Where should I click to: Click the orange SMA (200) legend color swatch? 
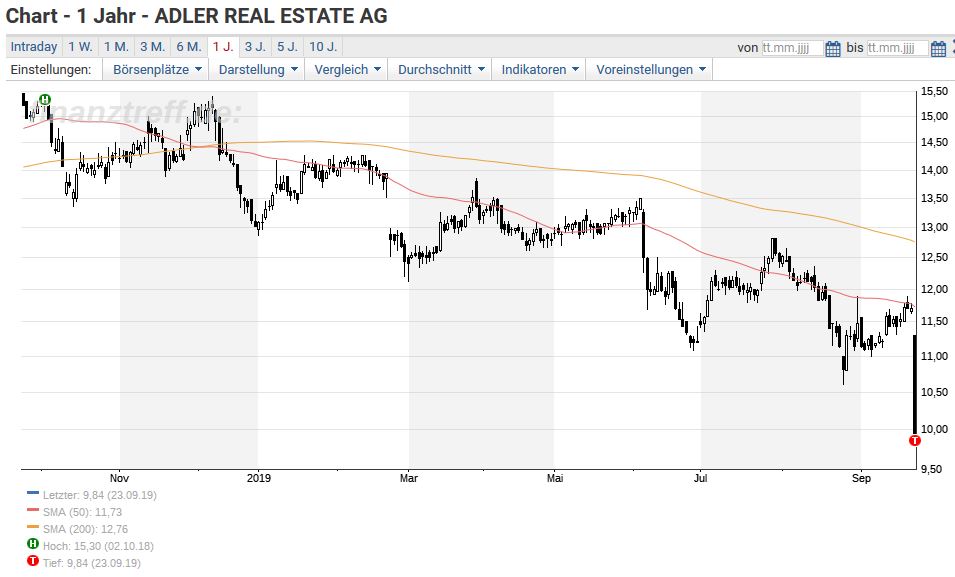click(x=33, y=527)
